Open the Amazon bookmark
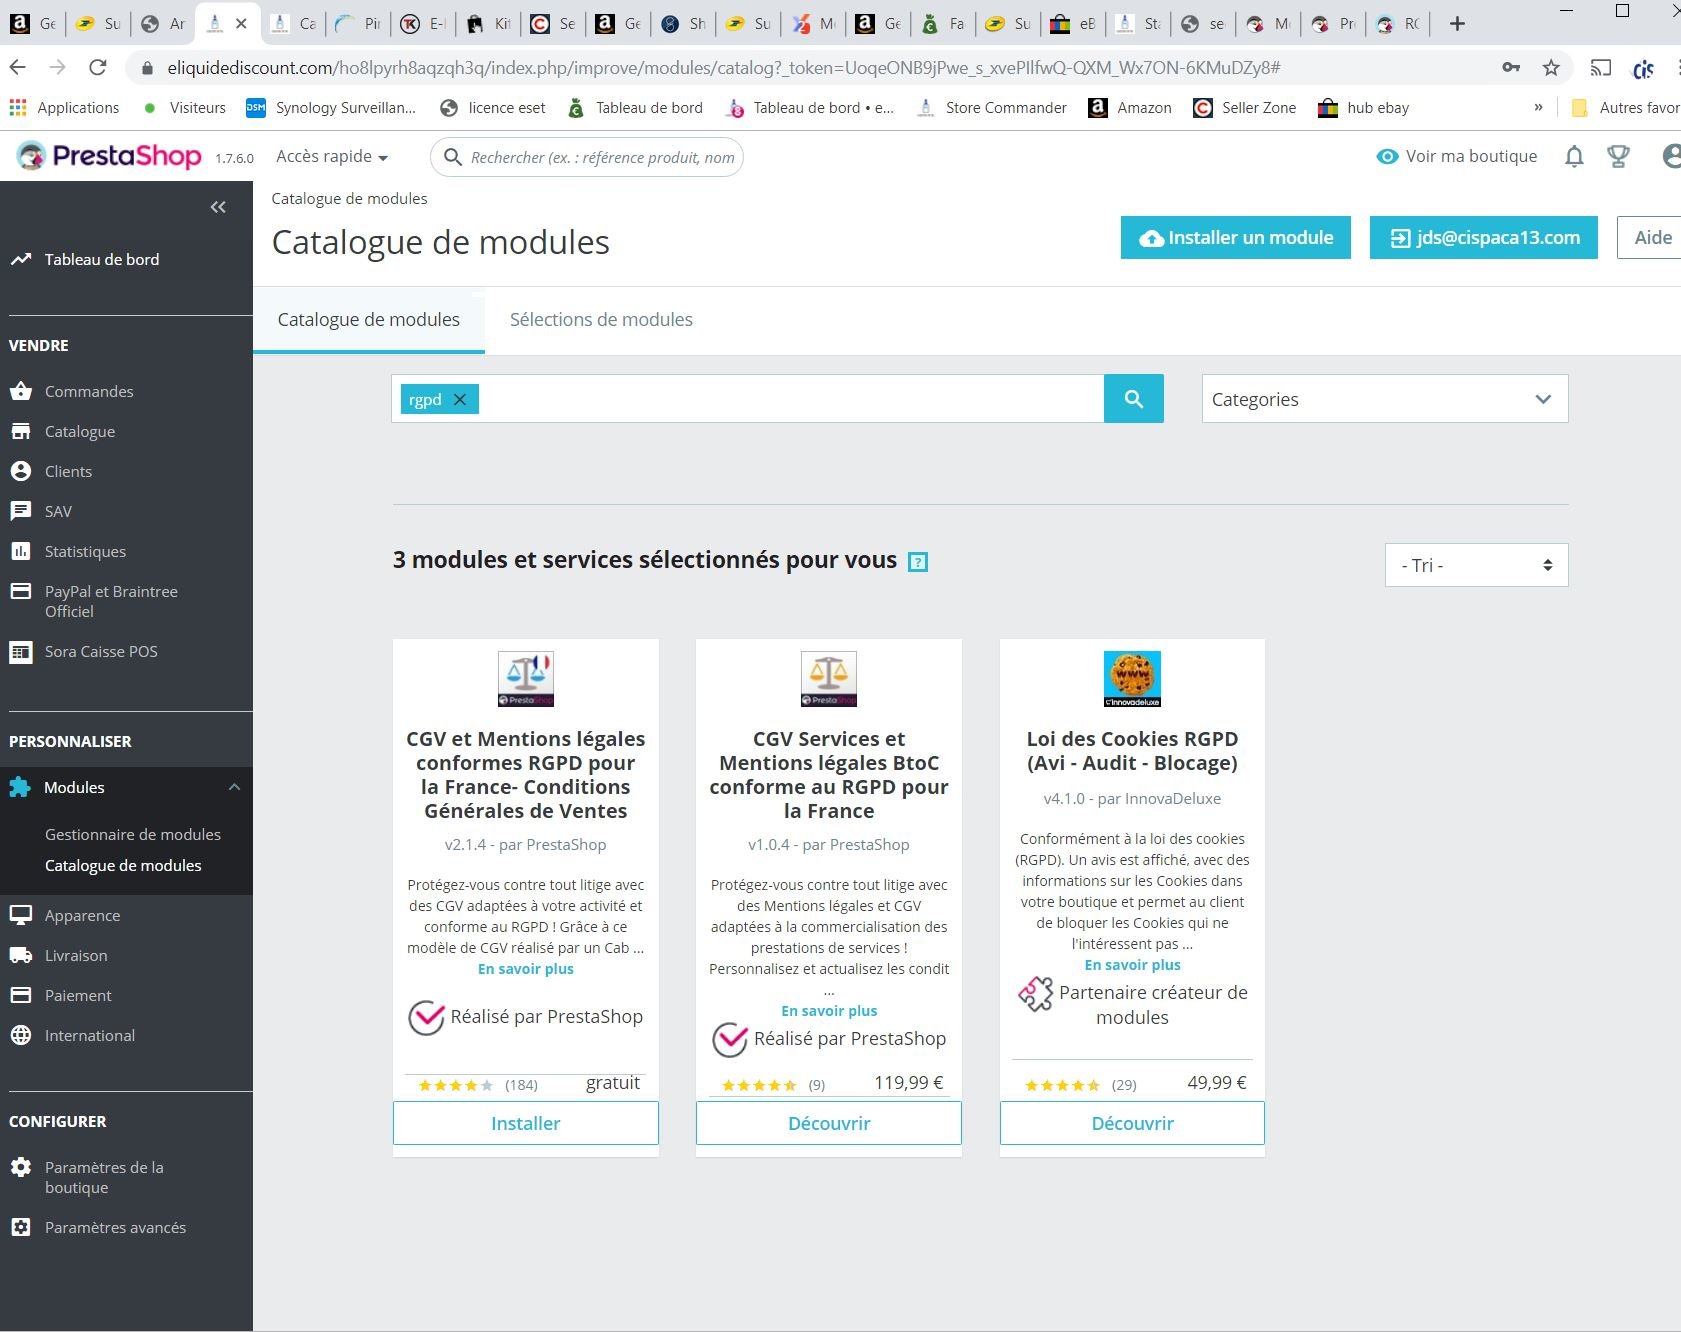This screenshot has width=1681, height=1332. click(1130, 108)
